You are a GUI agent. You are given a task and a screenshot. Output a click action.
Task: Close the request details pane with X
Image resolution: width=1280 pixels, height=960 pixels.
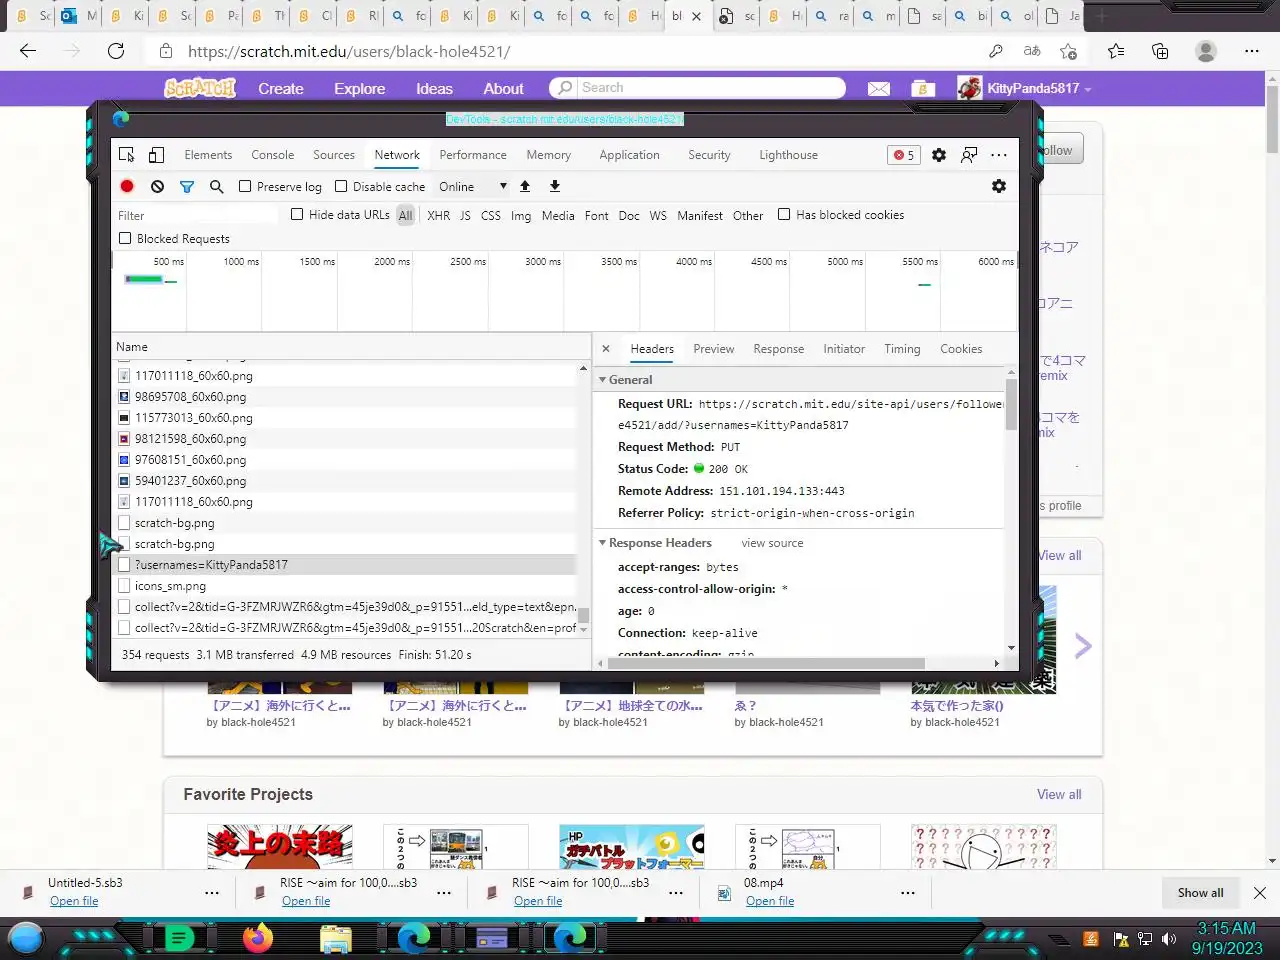(606, 349)
